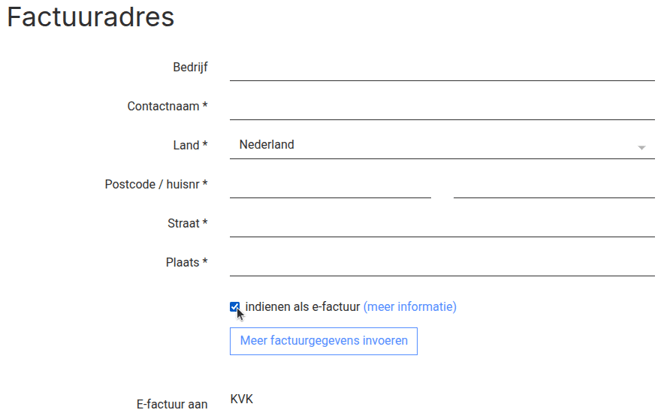Click the Straat input field
Viewport: 670px width, 419px height.
pyautogui.click(x=441, y=223)
